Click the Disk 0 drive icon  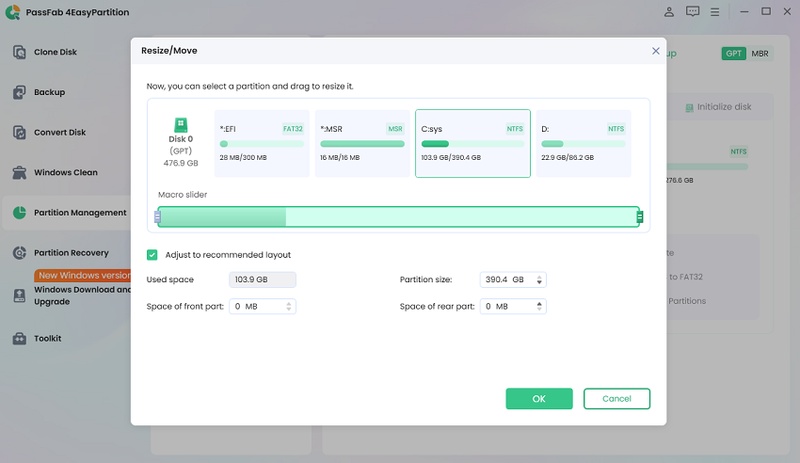181,125
